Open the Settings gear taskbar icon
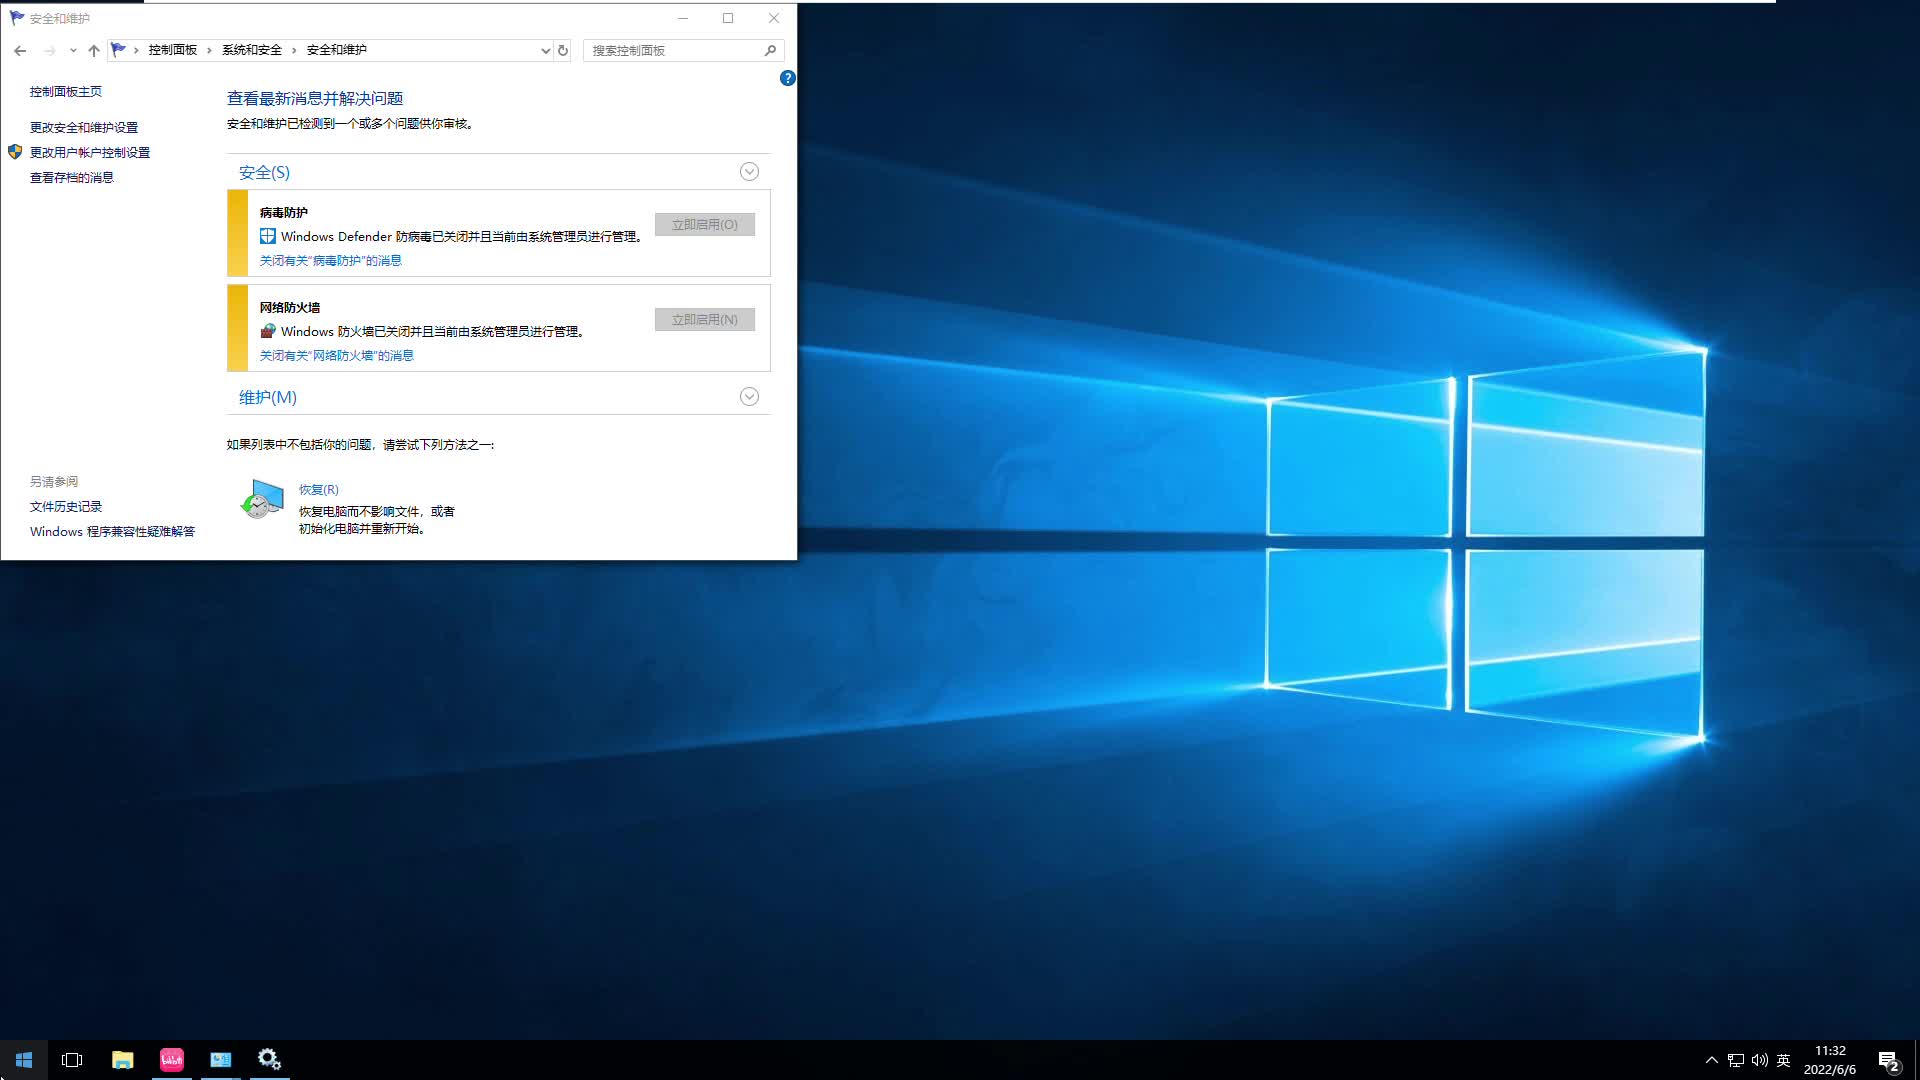 269,1060
